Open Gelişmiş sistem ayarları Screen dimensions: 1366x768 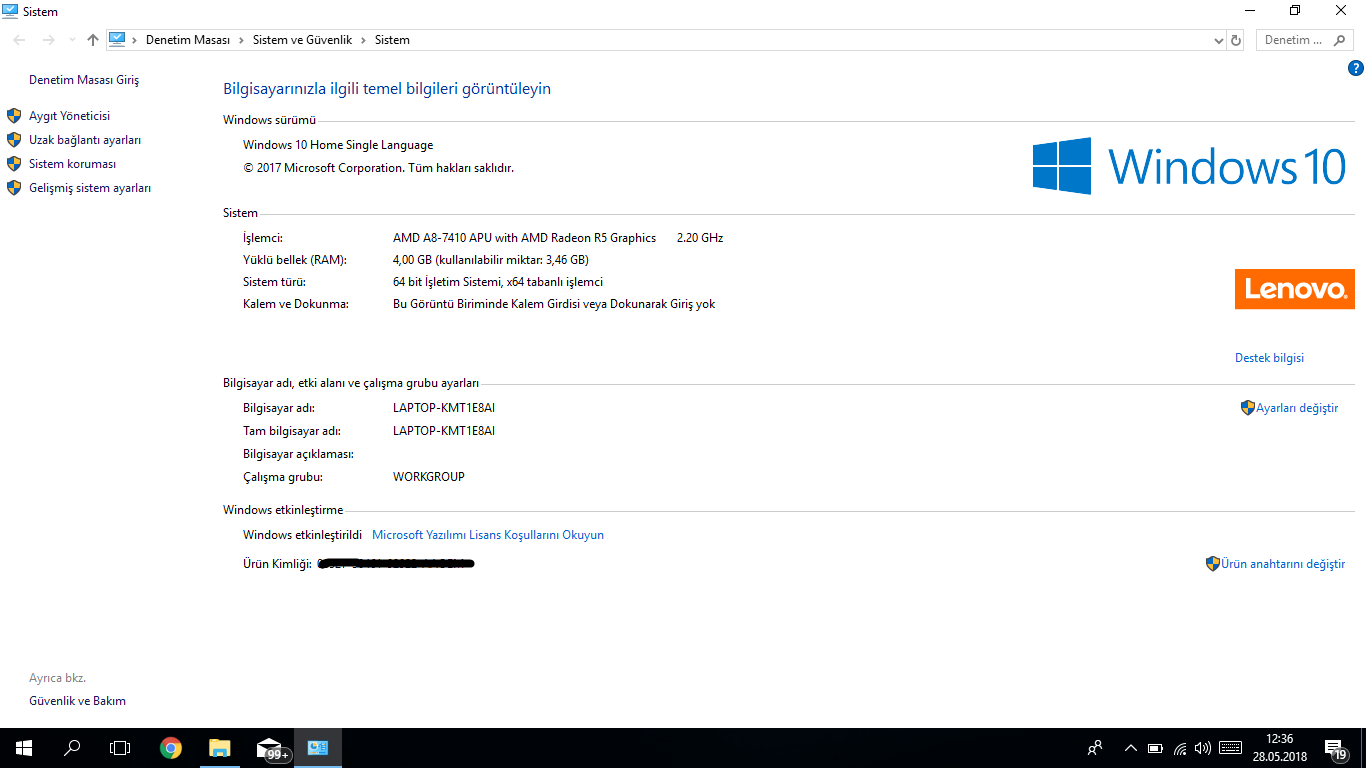tap(90, 188)
